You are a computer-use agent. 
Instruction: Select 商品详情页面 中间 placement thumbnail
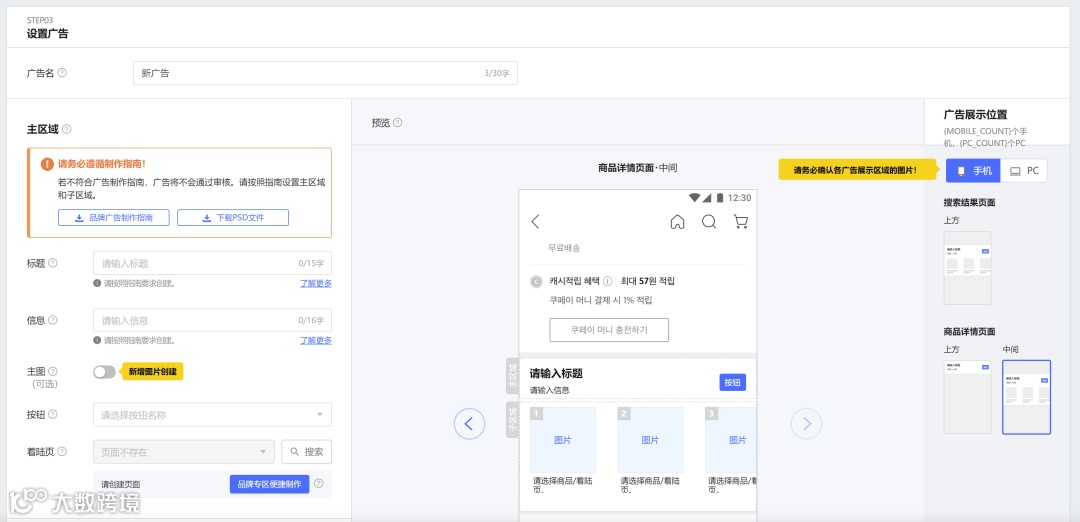pyautogui.click(x=1026, y=397)
